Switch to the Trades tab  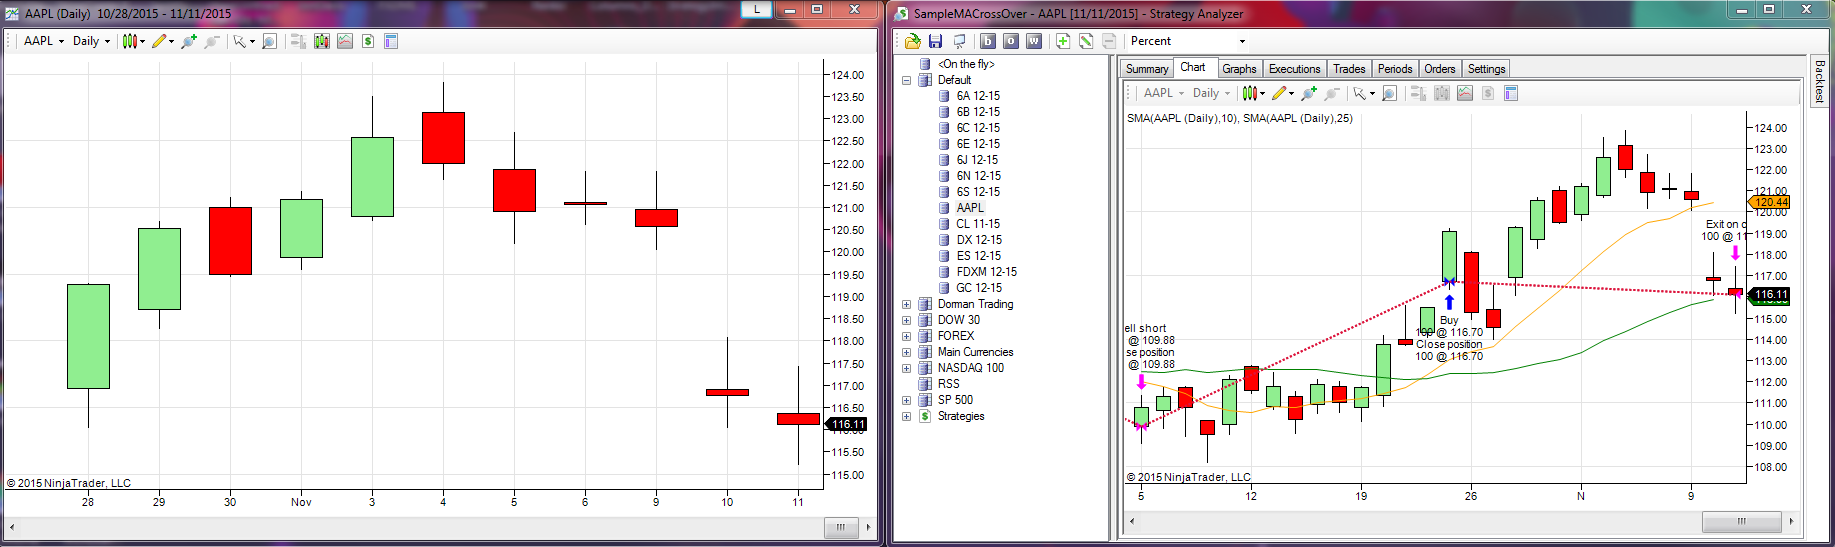tap(1349, 69)
